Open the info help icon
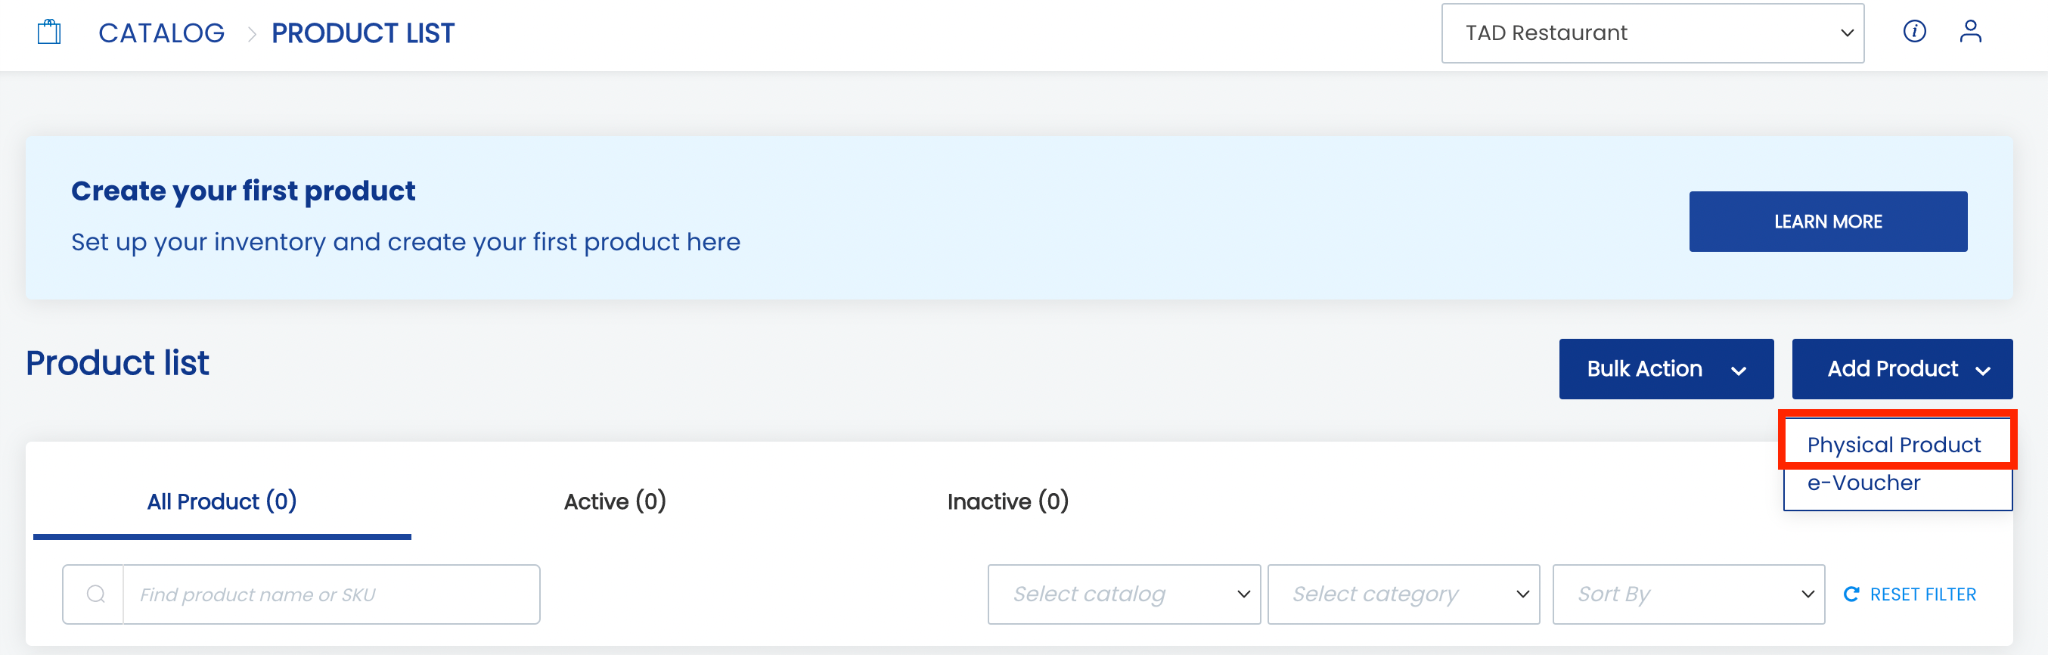Image resolution: width=2048 pixels, height=655 pixels. click(x=1914, y=32)
